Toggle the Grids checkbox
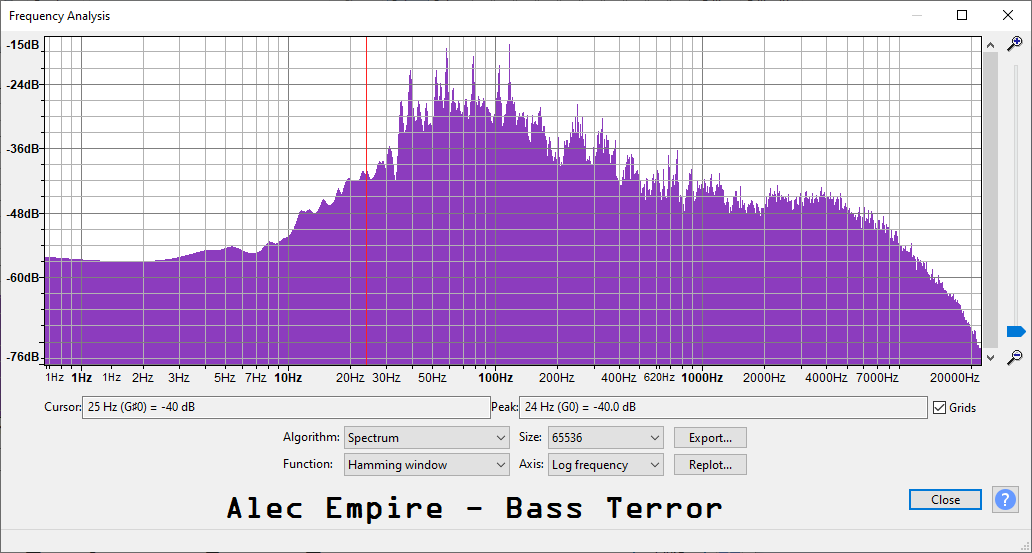This screenshot has width=1032, height=553. tap(939, 408)
